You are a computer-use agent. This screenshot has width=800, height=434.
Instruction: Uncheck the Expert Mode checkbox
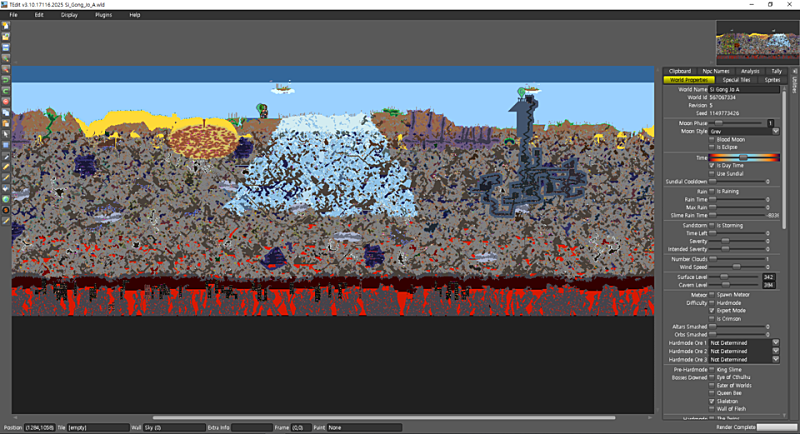(712, 310)
